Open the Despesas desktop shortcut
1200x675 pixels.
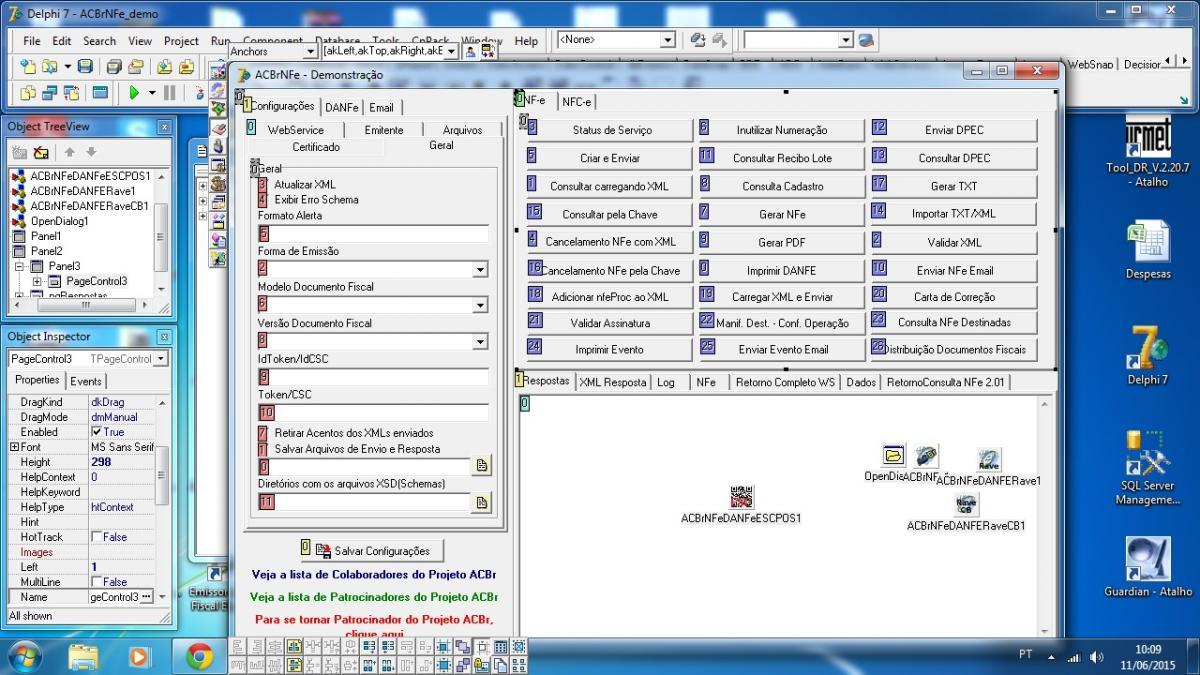coord(1148,250)
